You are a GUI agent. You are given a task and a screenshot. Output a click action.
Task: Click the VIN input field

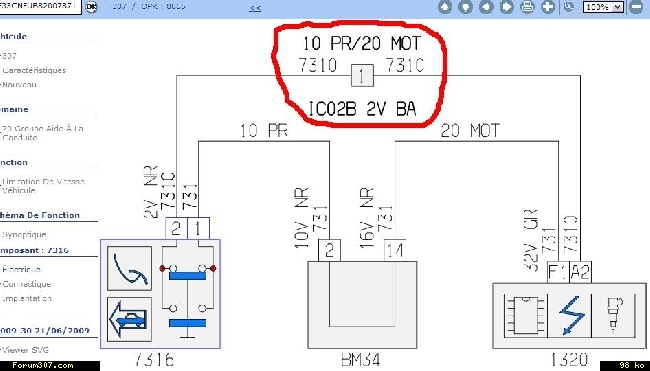click(40, 6)
